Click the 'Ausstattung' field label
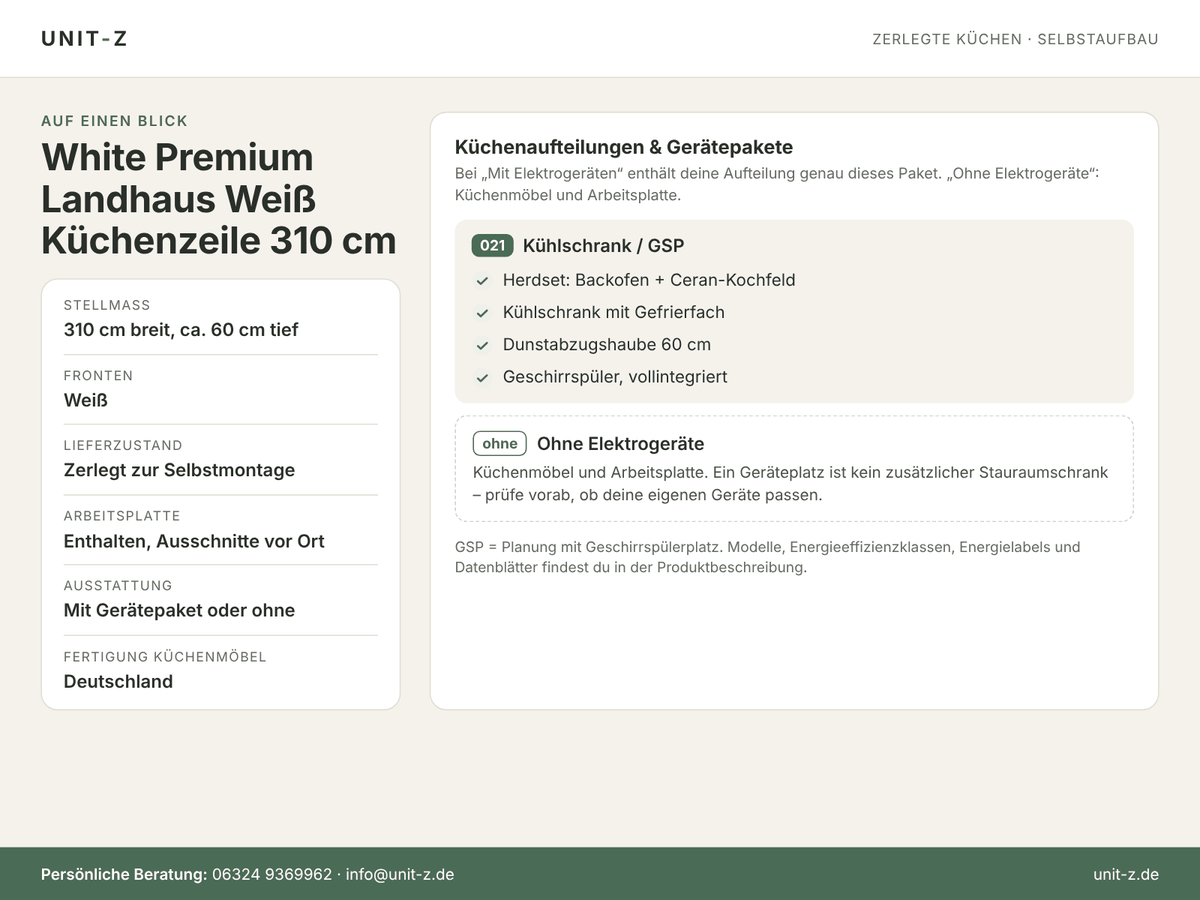 (x=118, y=585)
